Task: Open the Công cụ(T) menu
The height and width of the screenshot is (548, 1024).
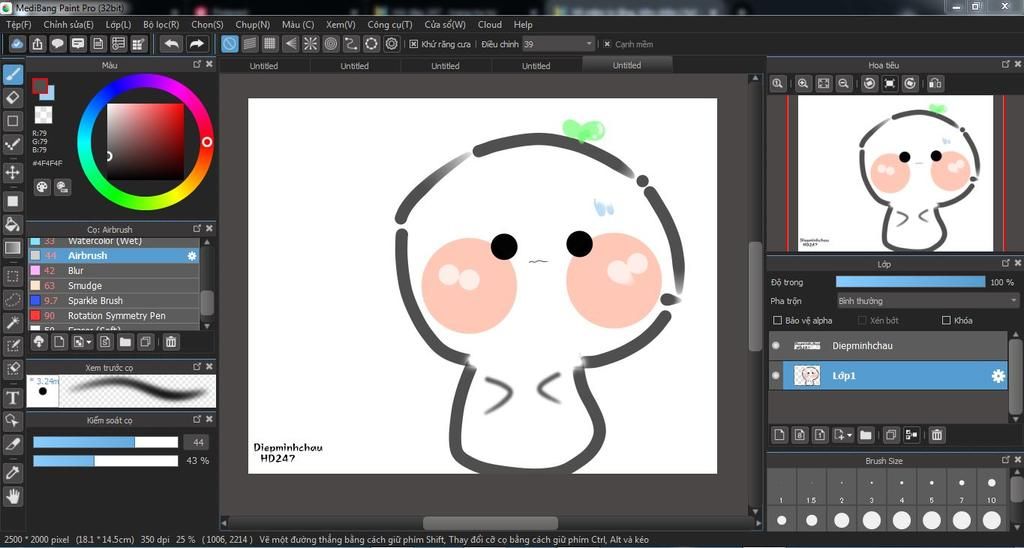Action: click(x=390, y=25)
